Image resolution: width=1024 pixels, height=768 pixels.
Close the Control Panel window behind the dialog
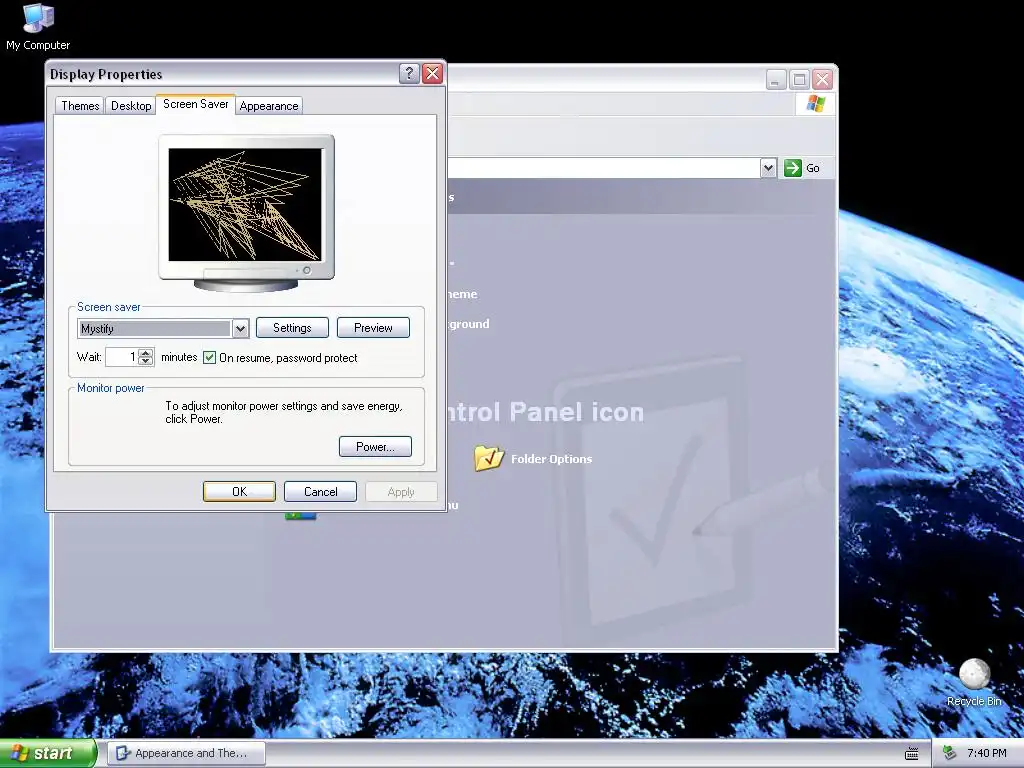(x=822, y=80)
